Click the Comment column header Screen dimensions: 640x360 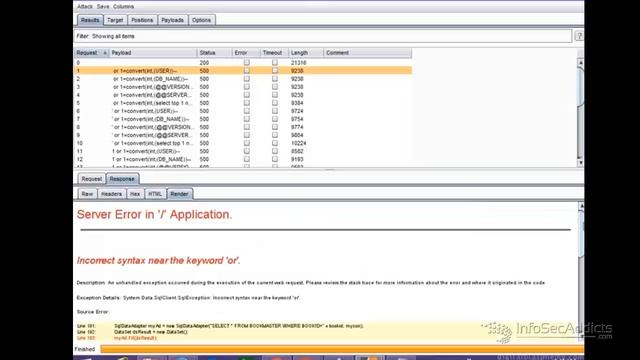click(x=367, y=53)
